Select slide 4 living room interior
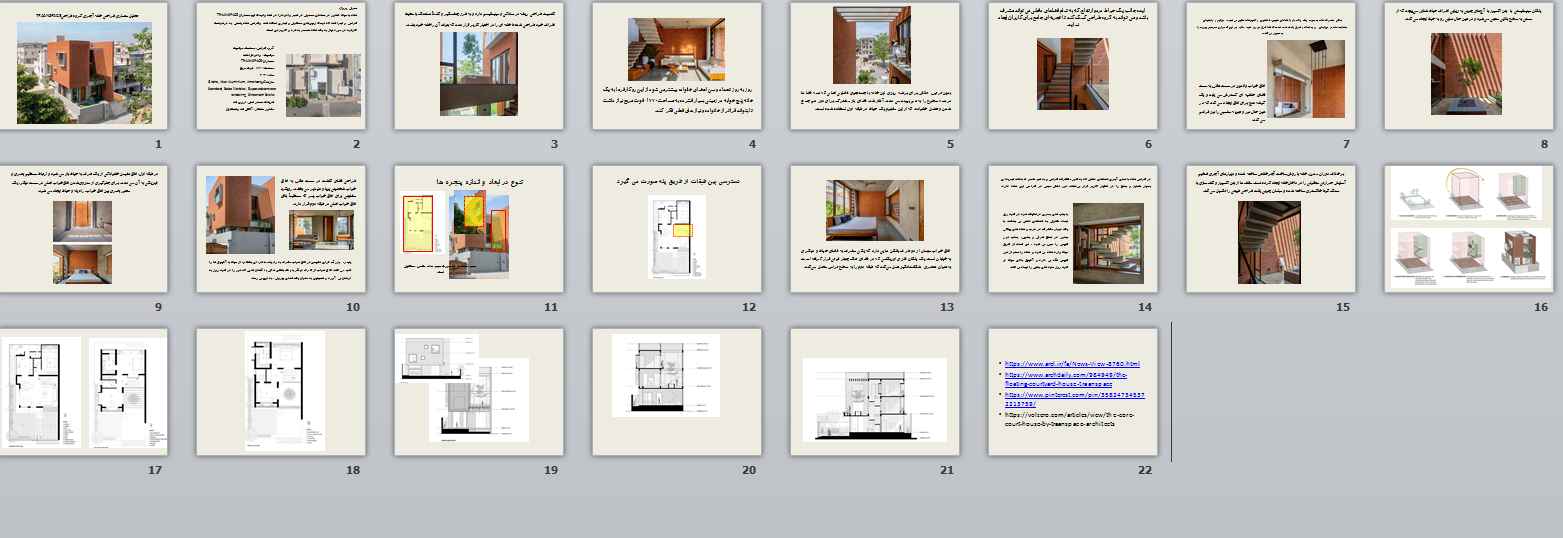Image resolution: width=1563 pixels, height=538 pixels. pos(677,66)
